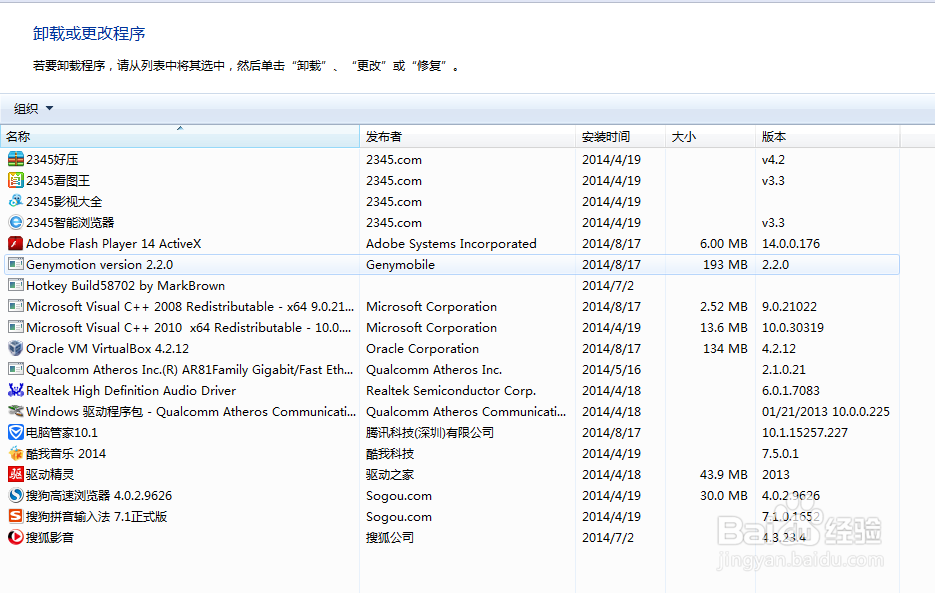Select Qualcomm Atheros AR81Family Gigabit entry
The height and width of the screenshot is (593, 935).
[190, 370]
